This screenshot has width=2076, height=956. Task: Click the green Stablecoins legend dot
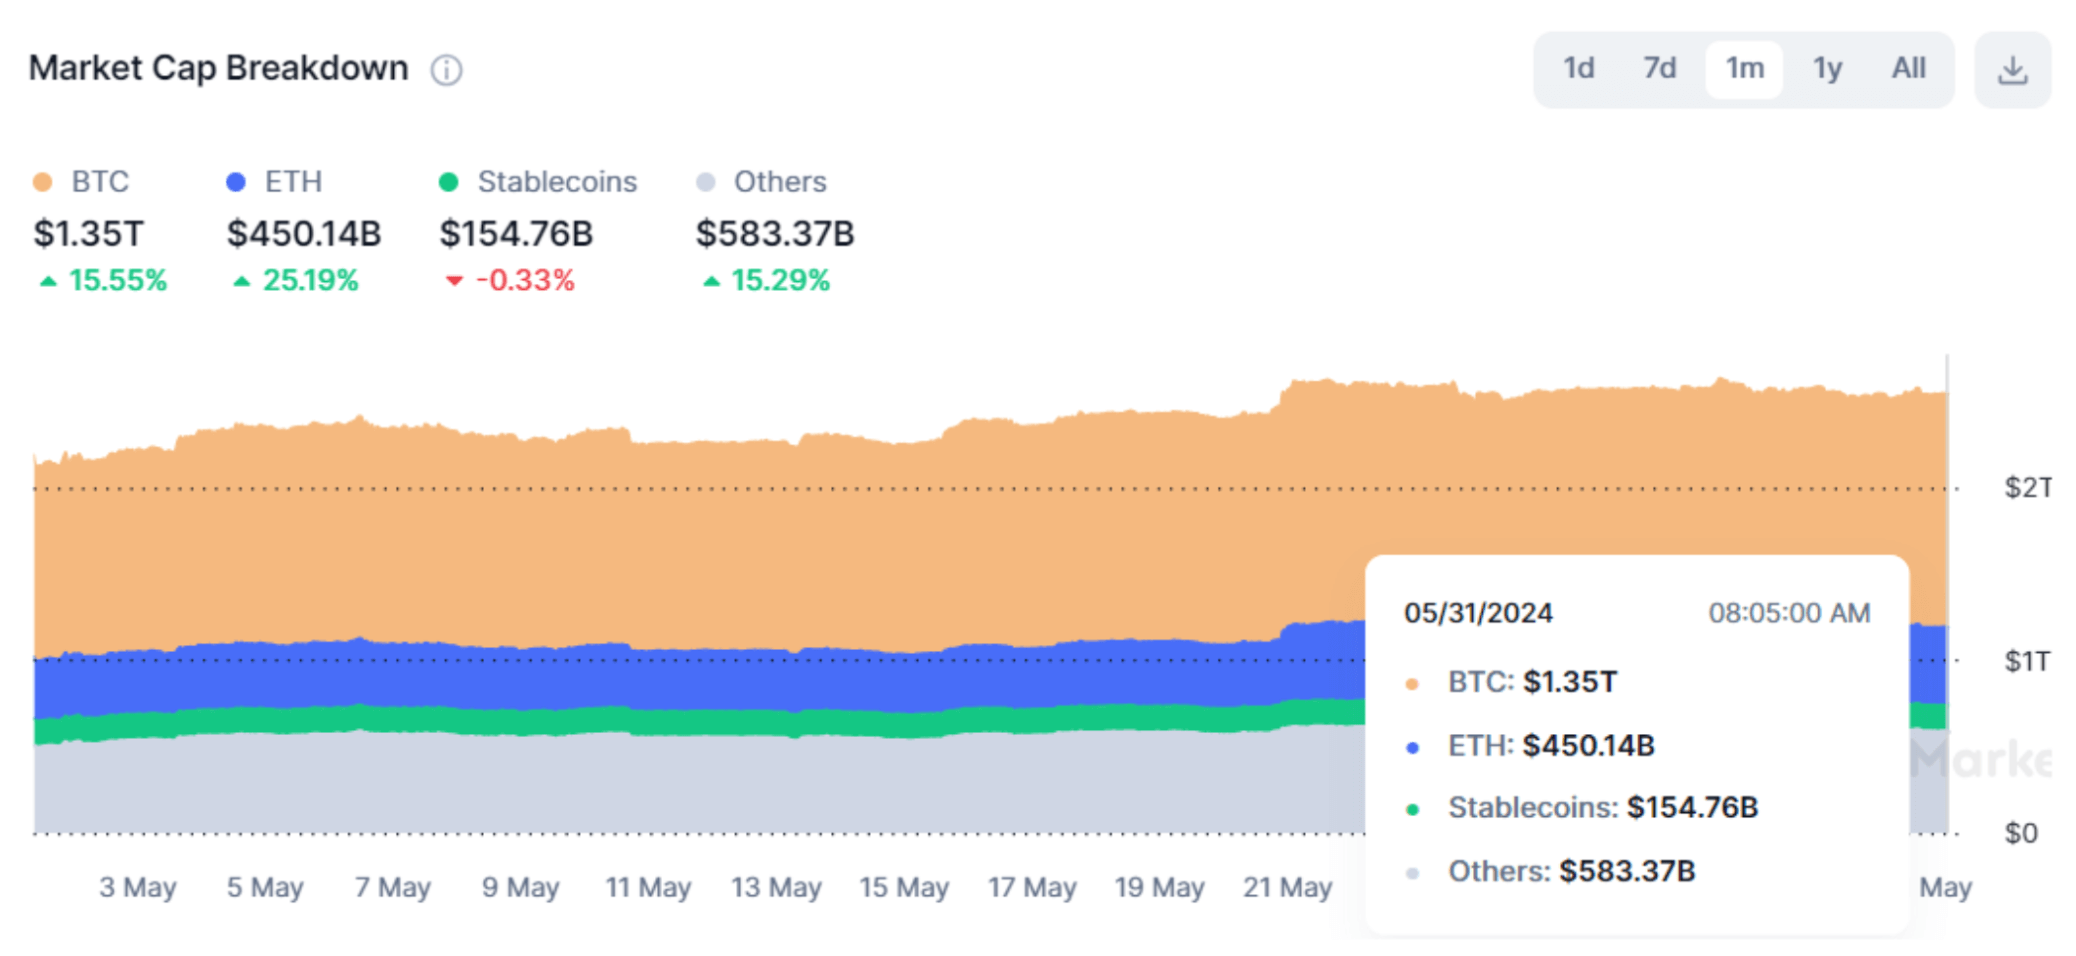[449, 182]
